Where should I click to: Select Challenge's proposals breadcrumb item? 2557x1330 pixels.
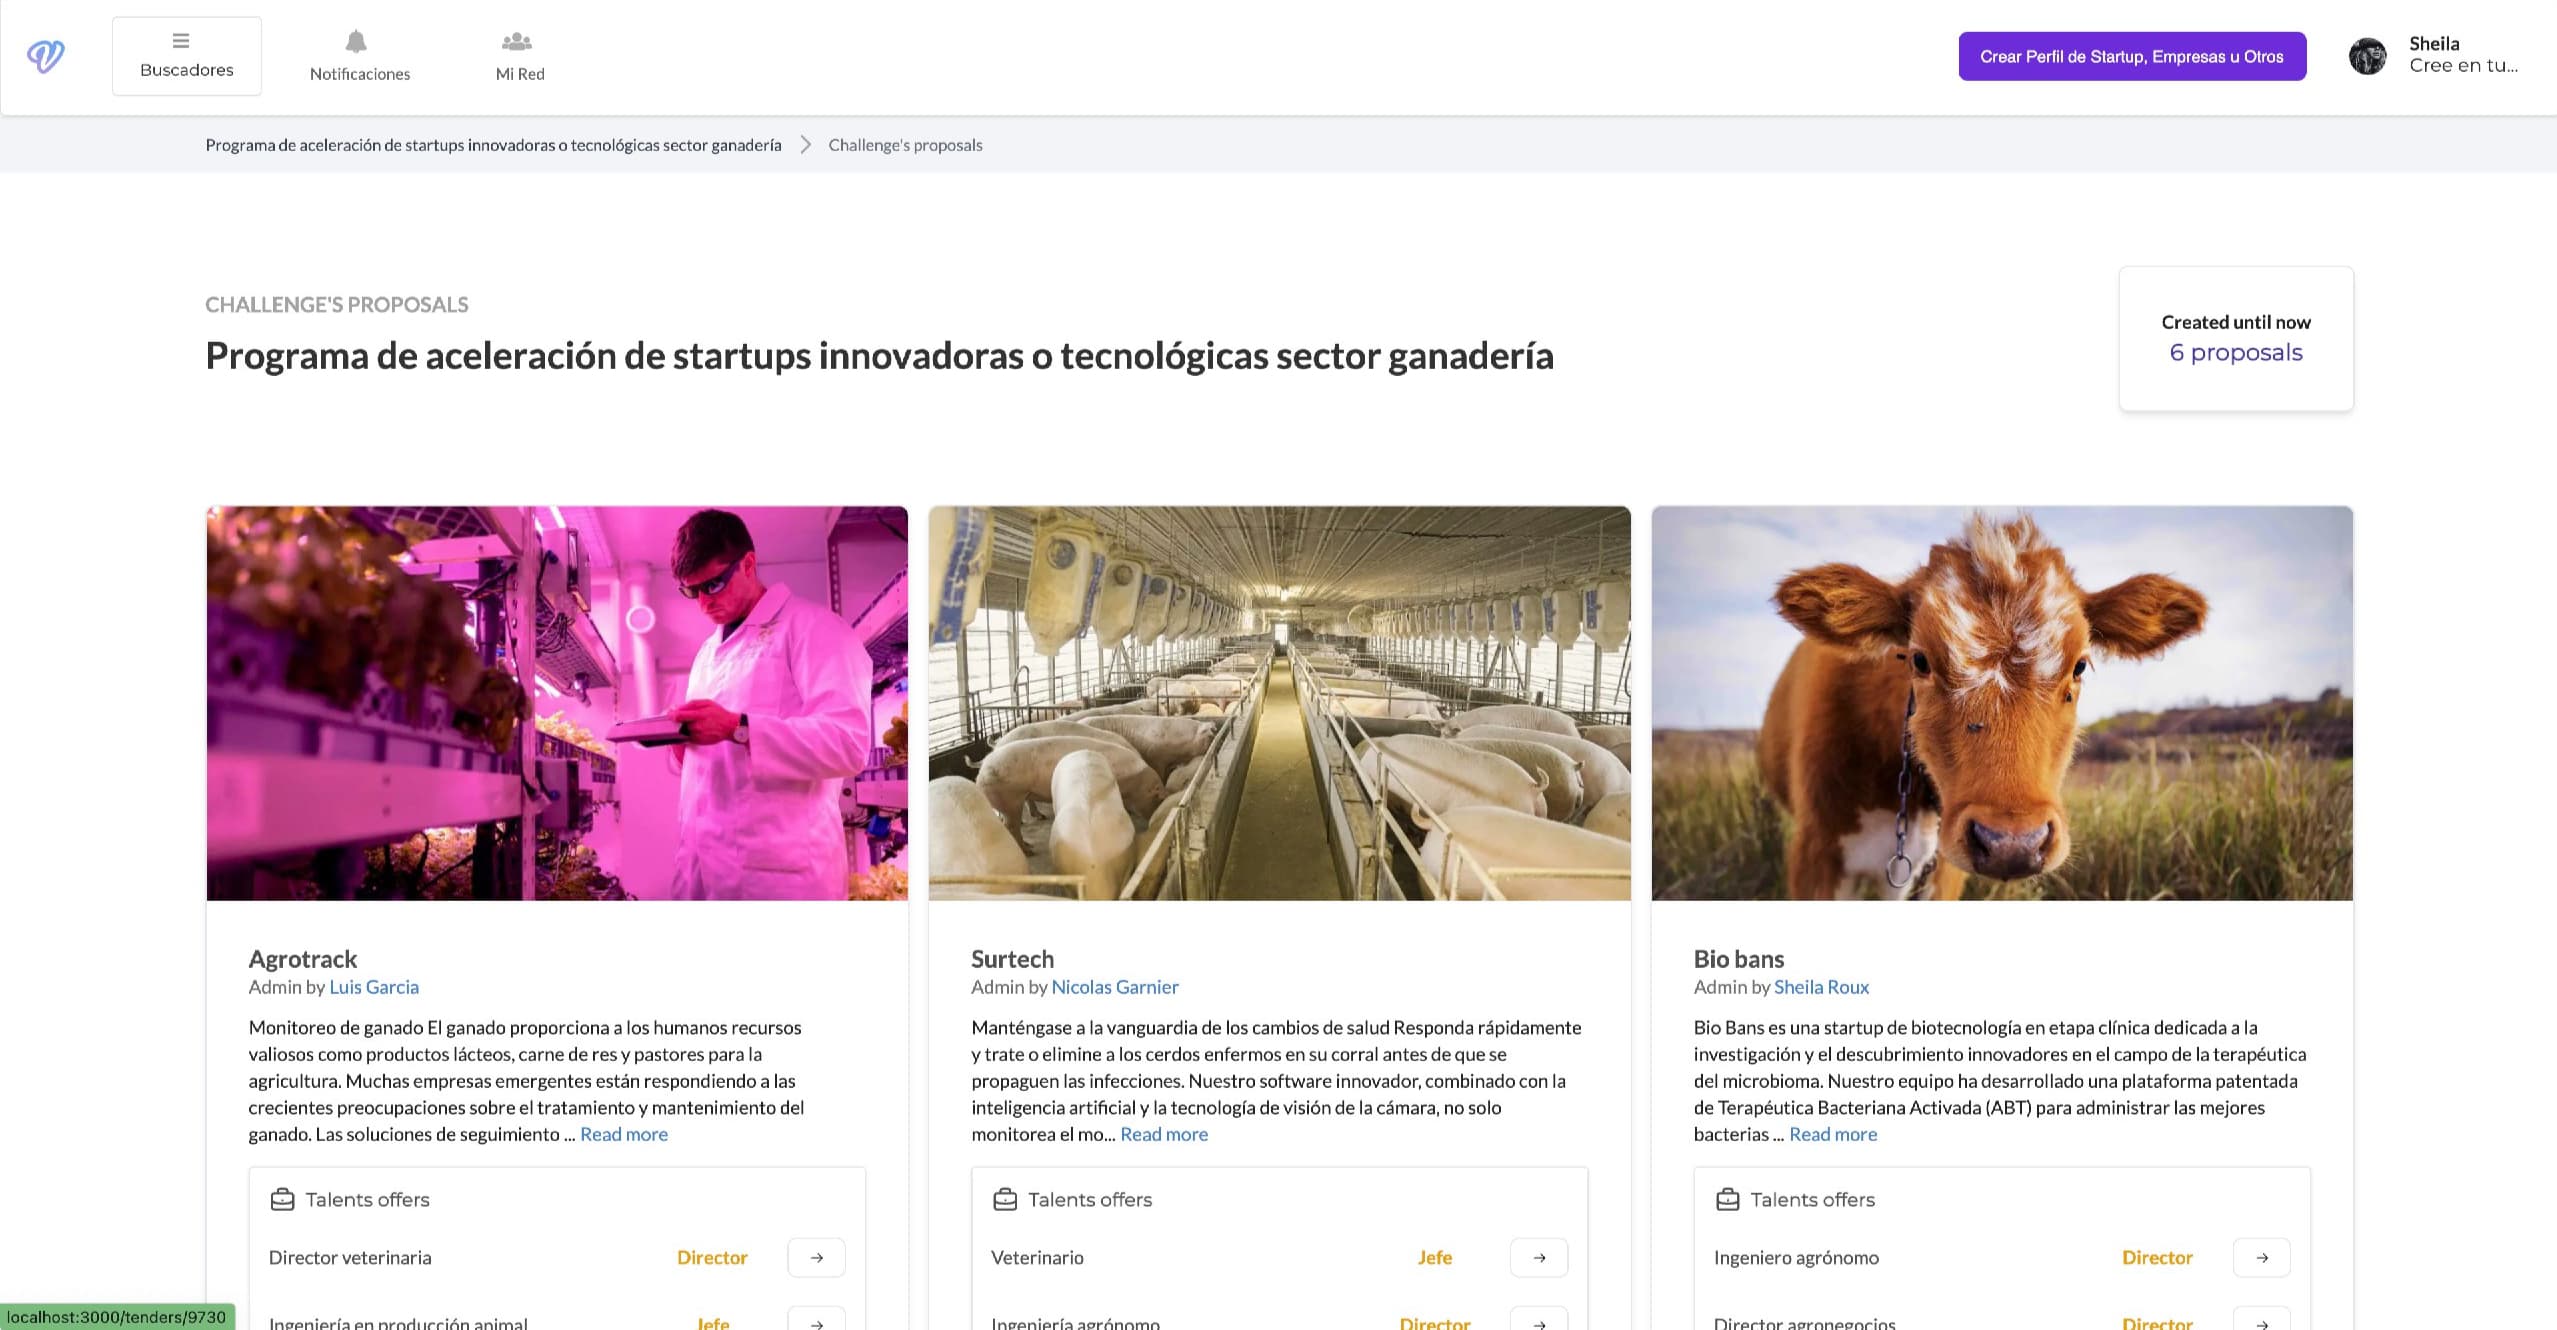click(904, 144)
